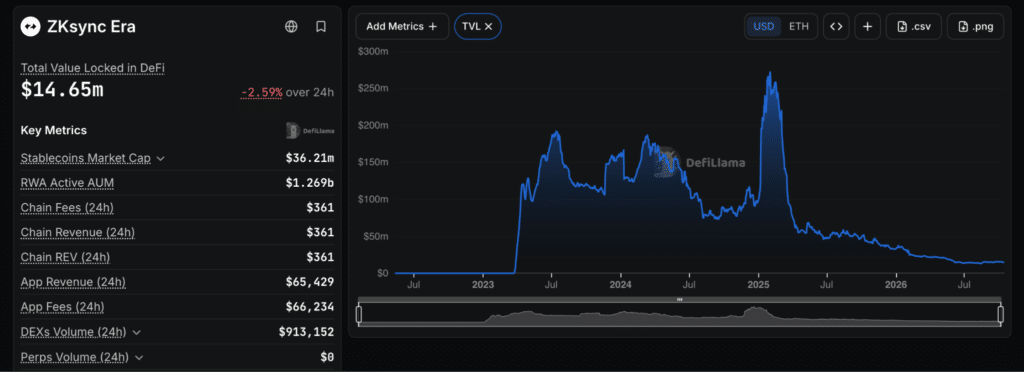Screen dimensions: 1024x372
Task: Click the RWA Active AUM label
Action: pos(67,183)
